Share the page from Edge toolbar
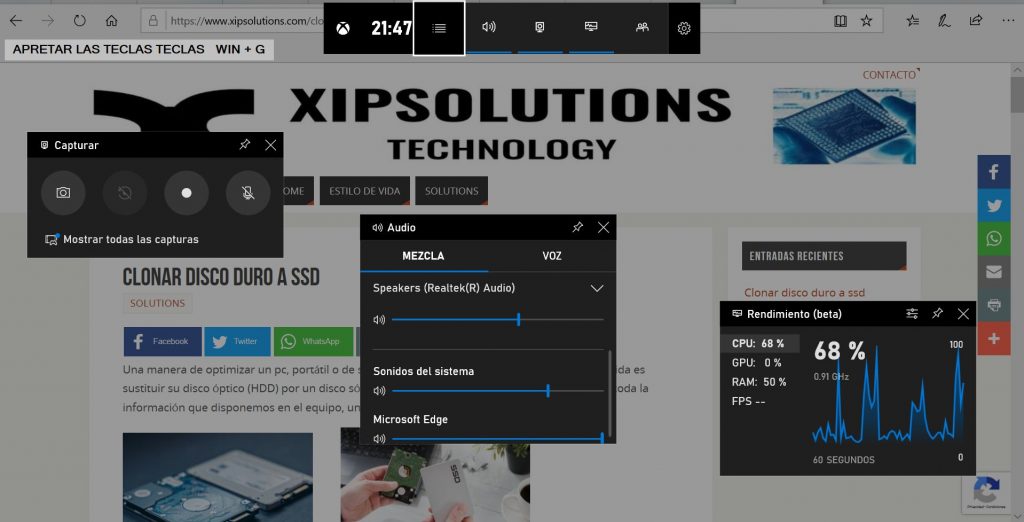Screen dimensions: 1024x522 tap(976, 20)
